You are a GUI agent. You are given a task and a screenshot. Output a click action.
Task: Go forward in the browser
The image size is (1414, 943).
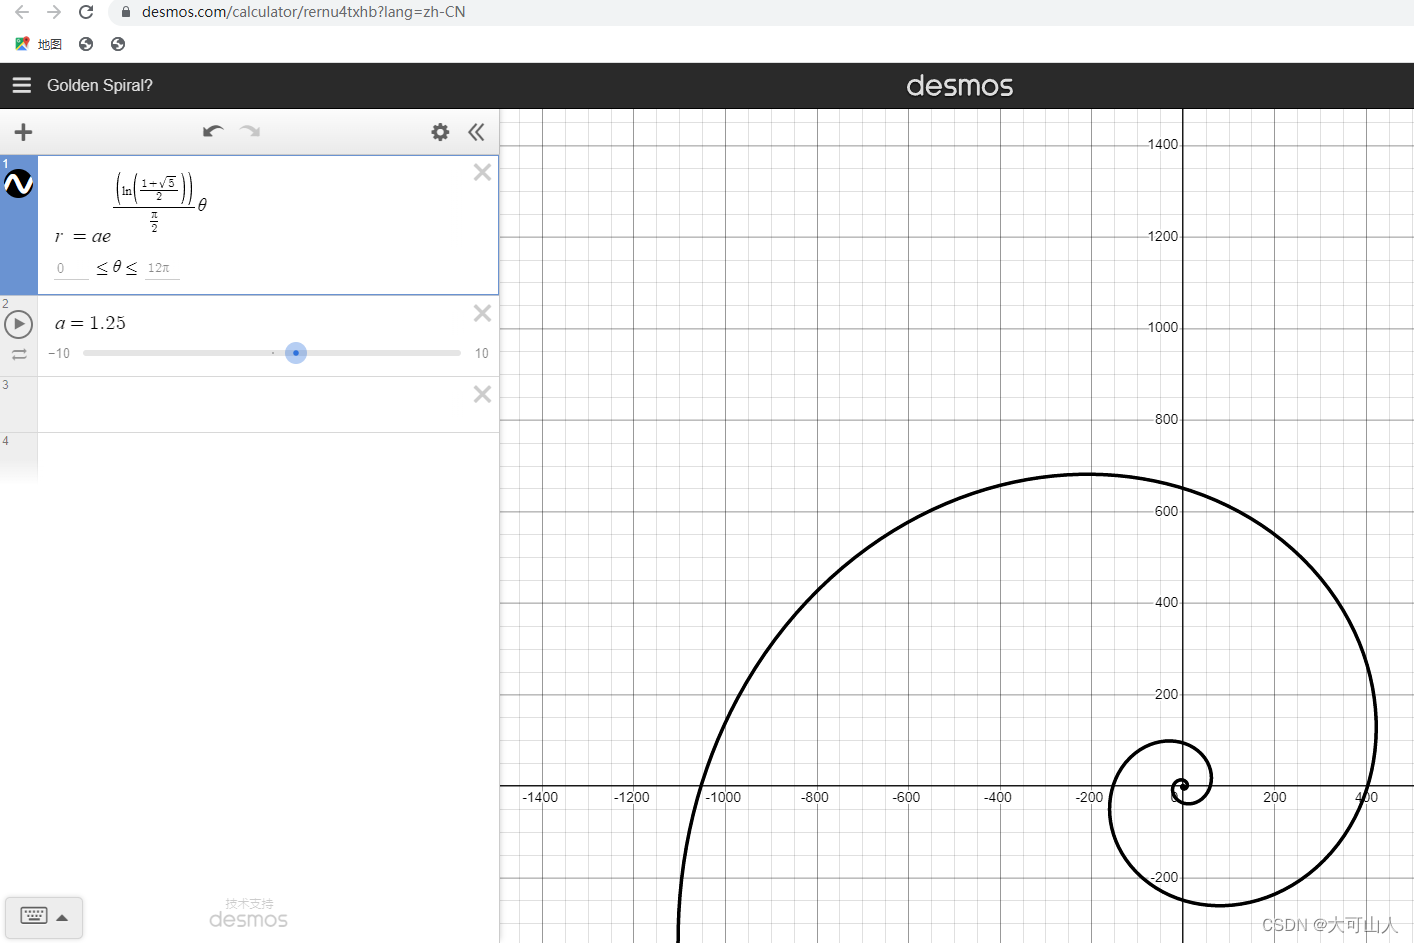point(54,12)
